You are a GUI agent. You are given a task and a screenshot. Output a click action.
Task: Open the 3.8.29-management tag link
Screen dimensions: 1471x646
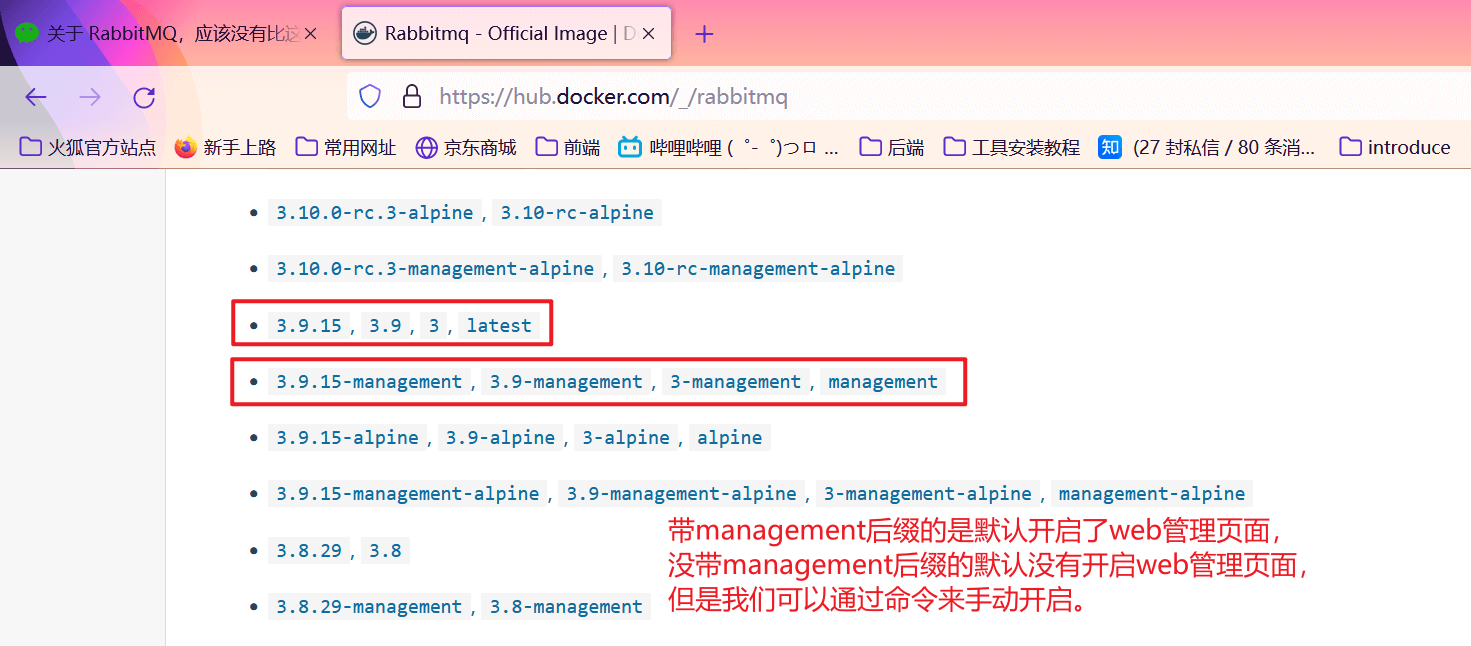click(369, 606)
